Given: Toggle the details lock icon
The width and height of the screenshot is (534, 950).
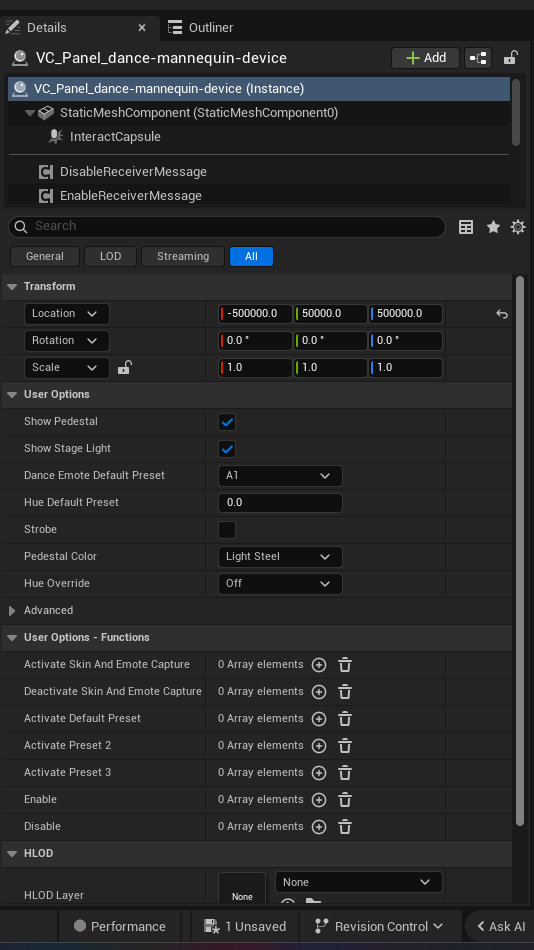Looking at the screenshot, I should [x=510, y=58].
